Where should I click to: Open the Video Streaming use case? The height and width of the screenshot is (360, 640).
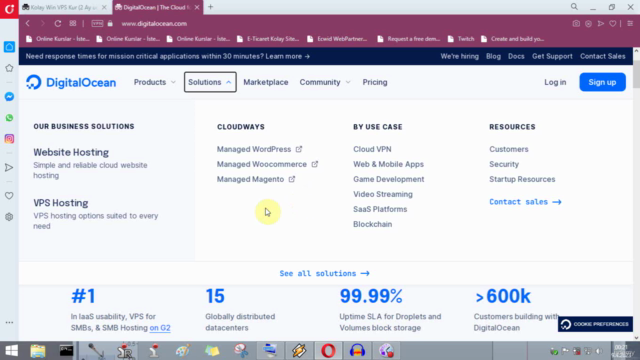click(383, 194)
